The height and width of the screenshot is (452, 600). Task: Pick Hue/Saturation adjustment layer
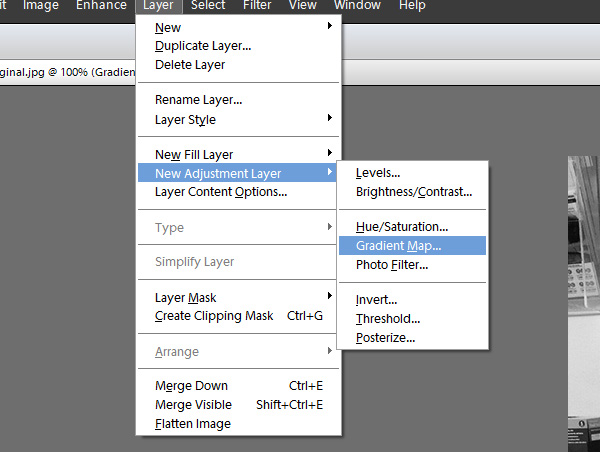click(x=412, y=227)
